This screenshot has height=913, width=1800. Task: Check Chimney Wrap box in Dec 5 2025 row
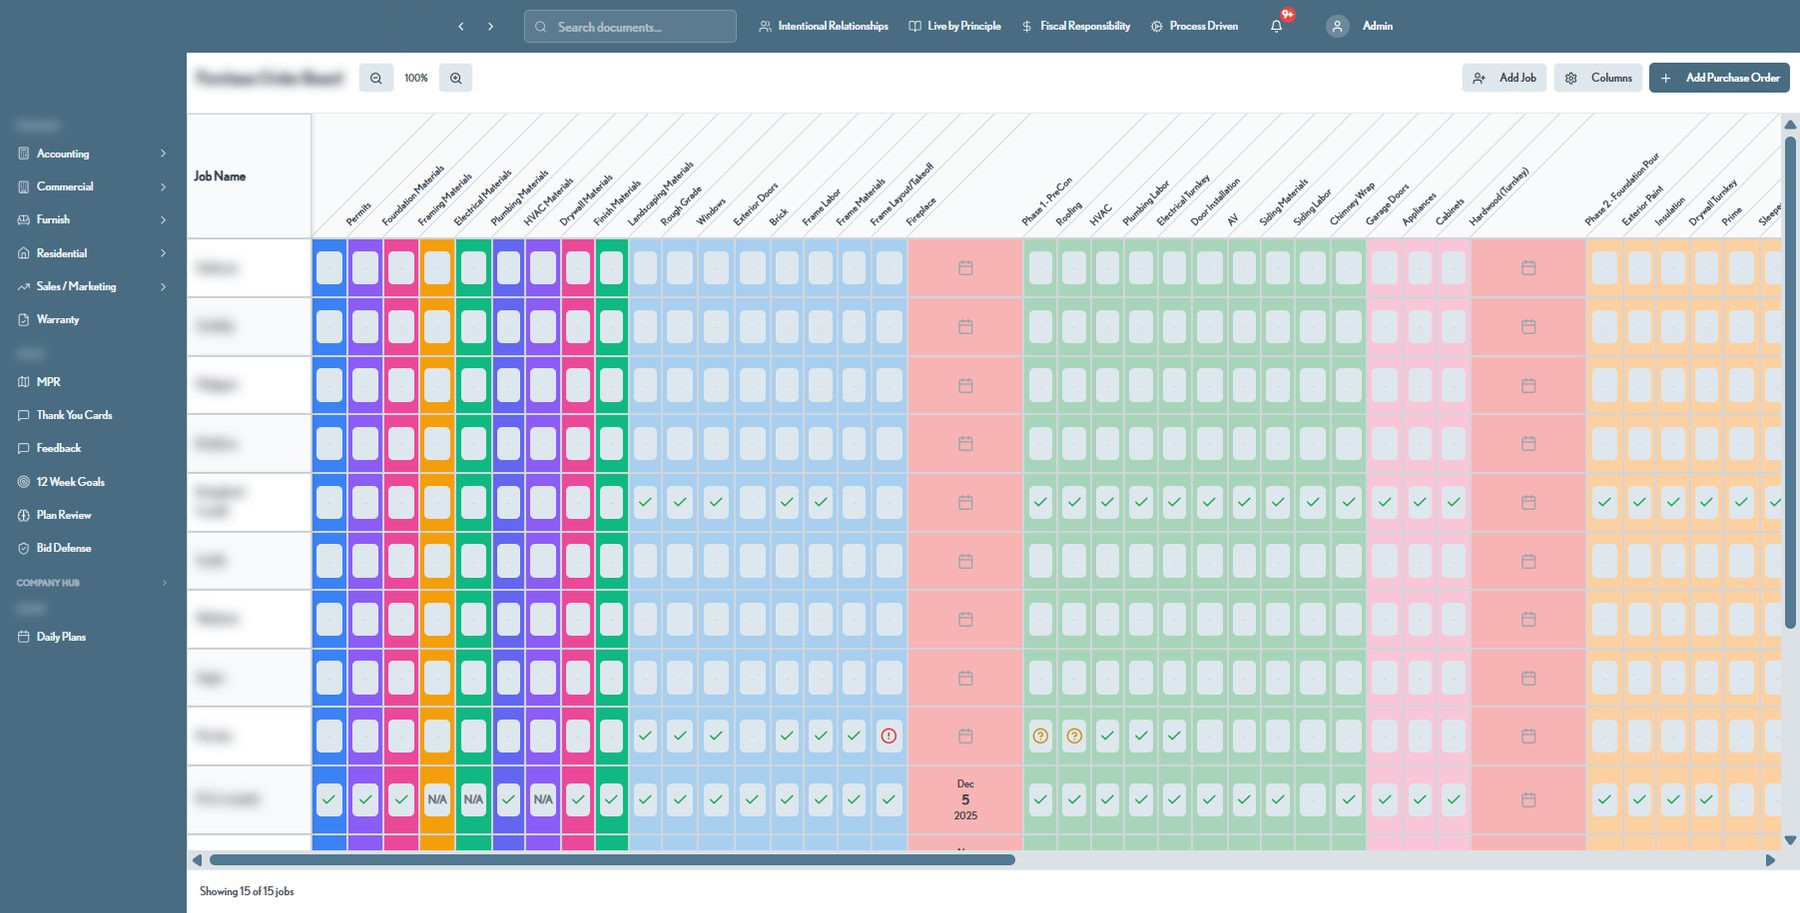pyautogui.click(x=1312, y=800)
